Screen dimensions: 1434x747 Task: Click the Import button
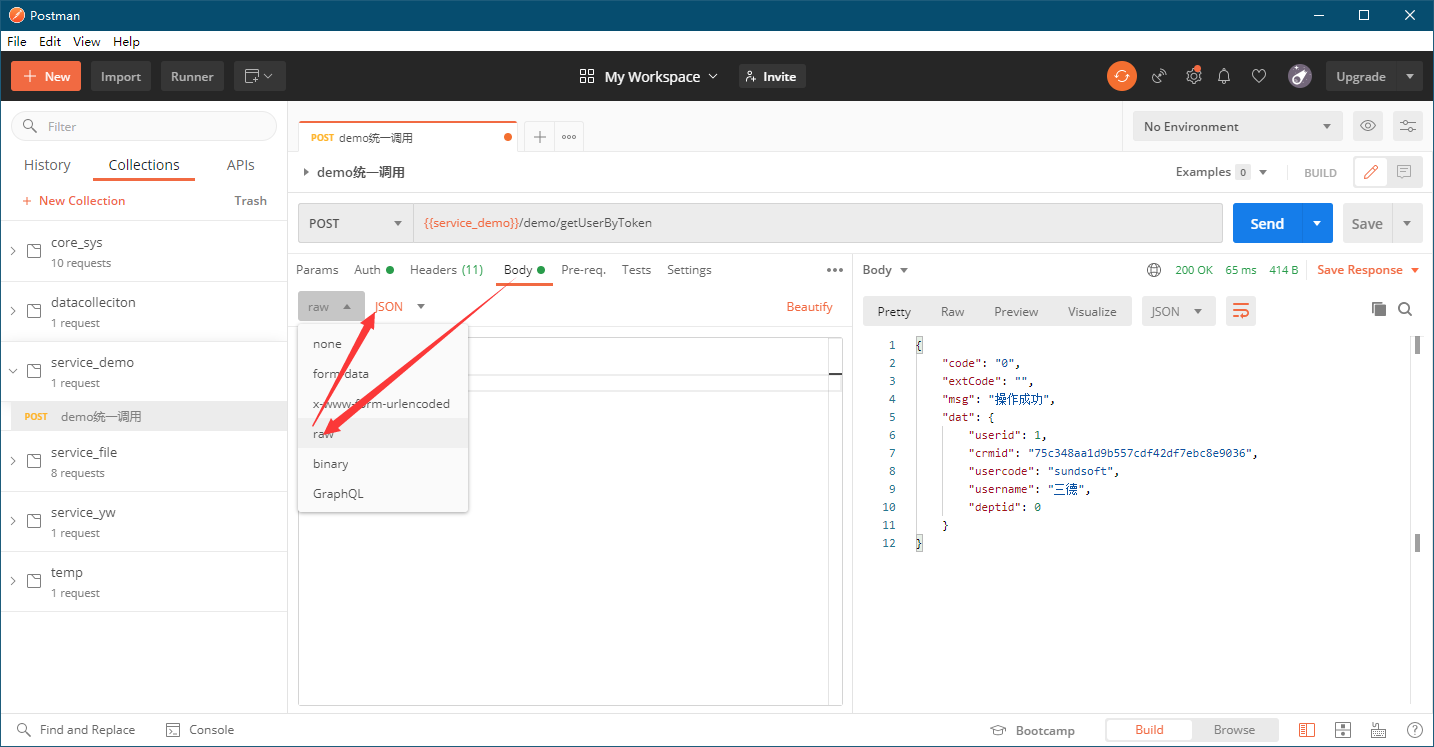pyautogui.click(x=121, y=76)
